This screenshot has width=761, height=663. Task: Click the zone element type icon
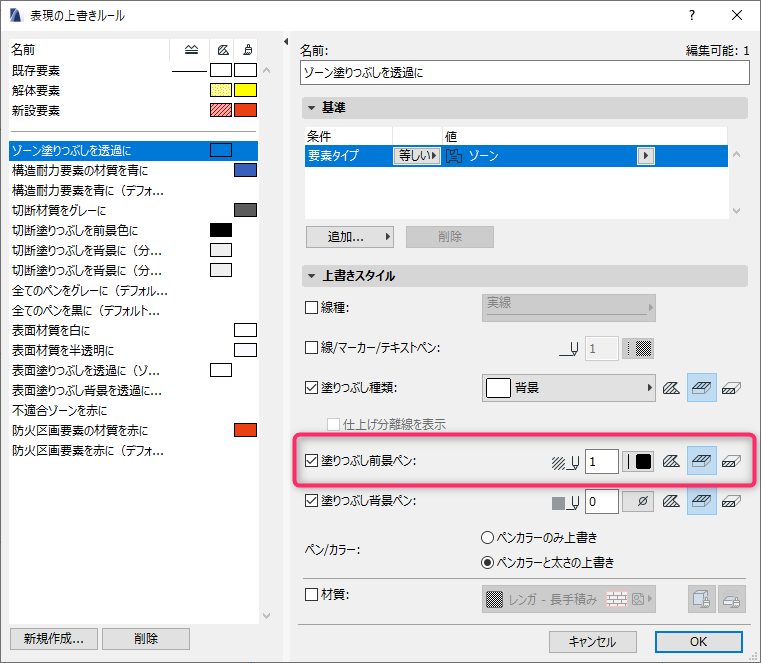coord(454,156)
